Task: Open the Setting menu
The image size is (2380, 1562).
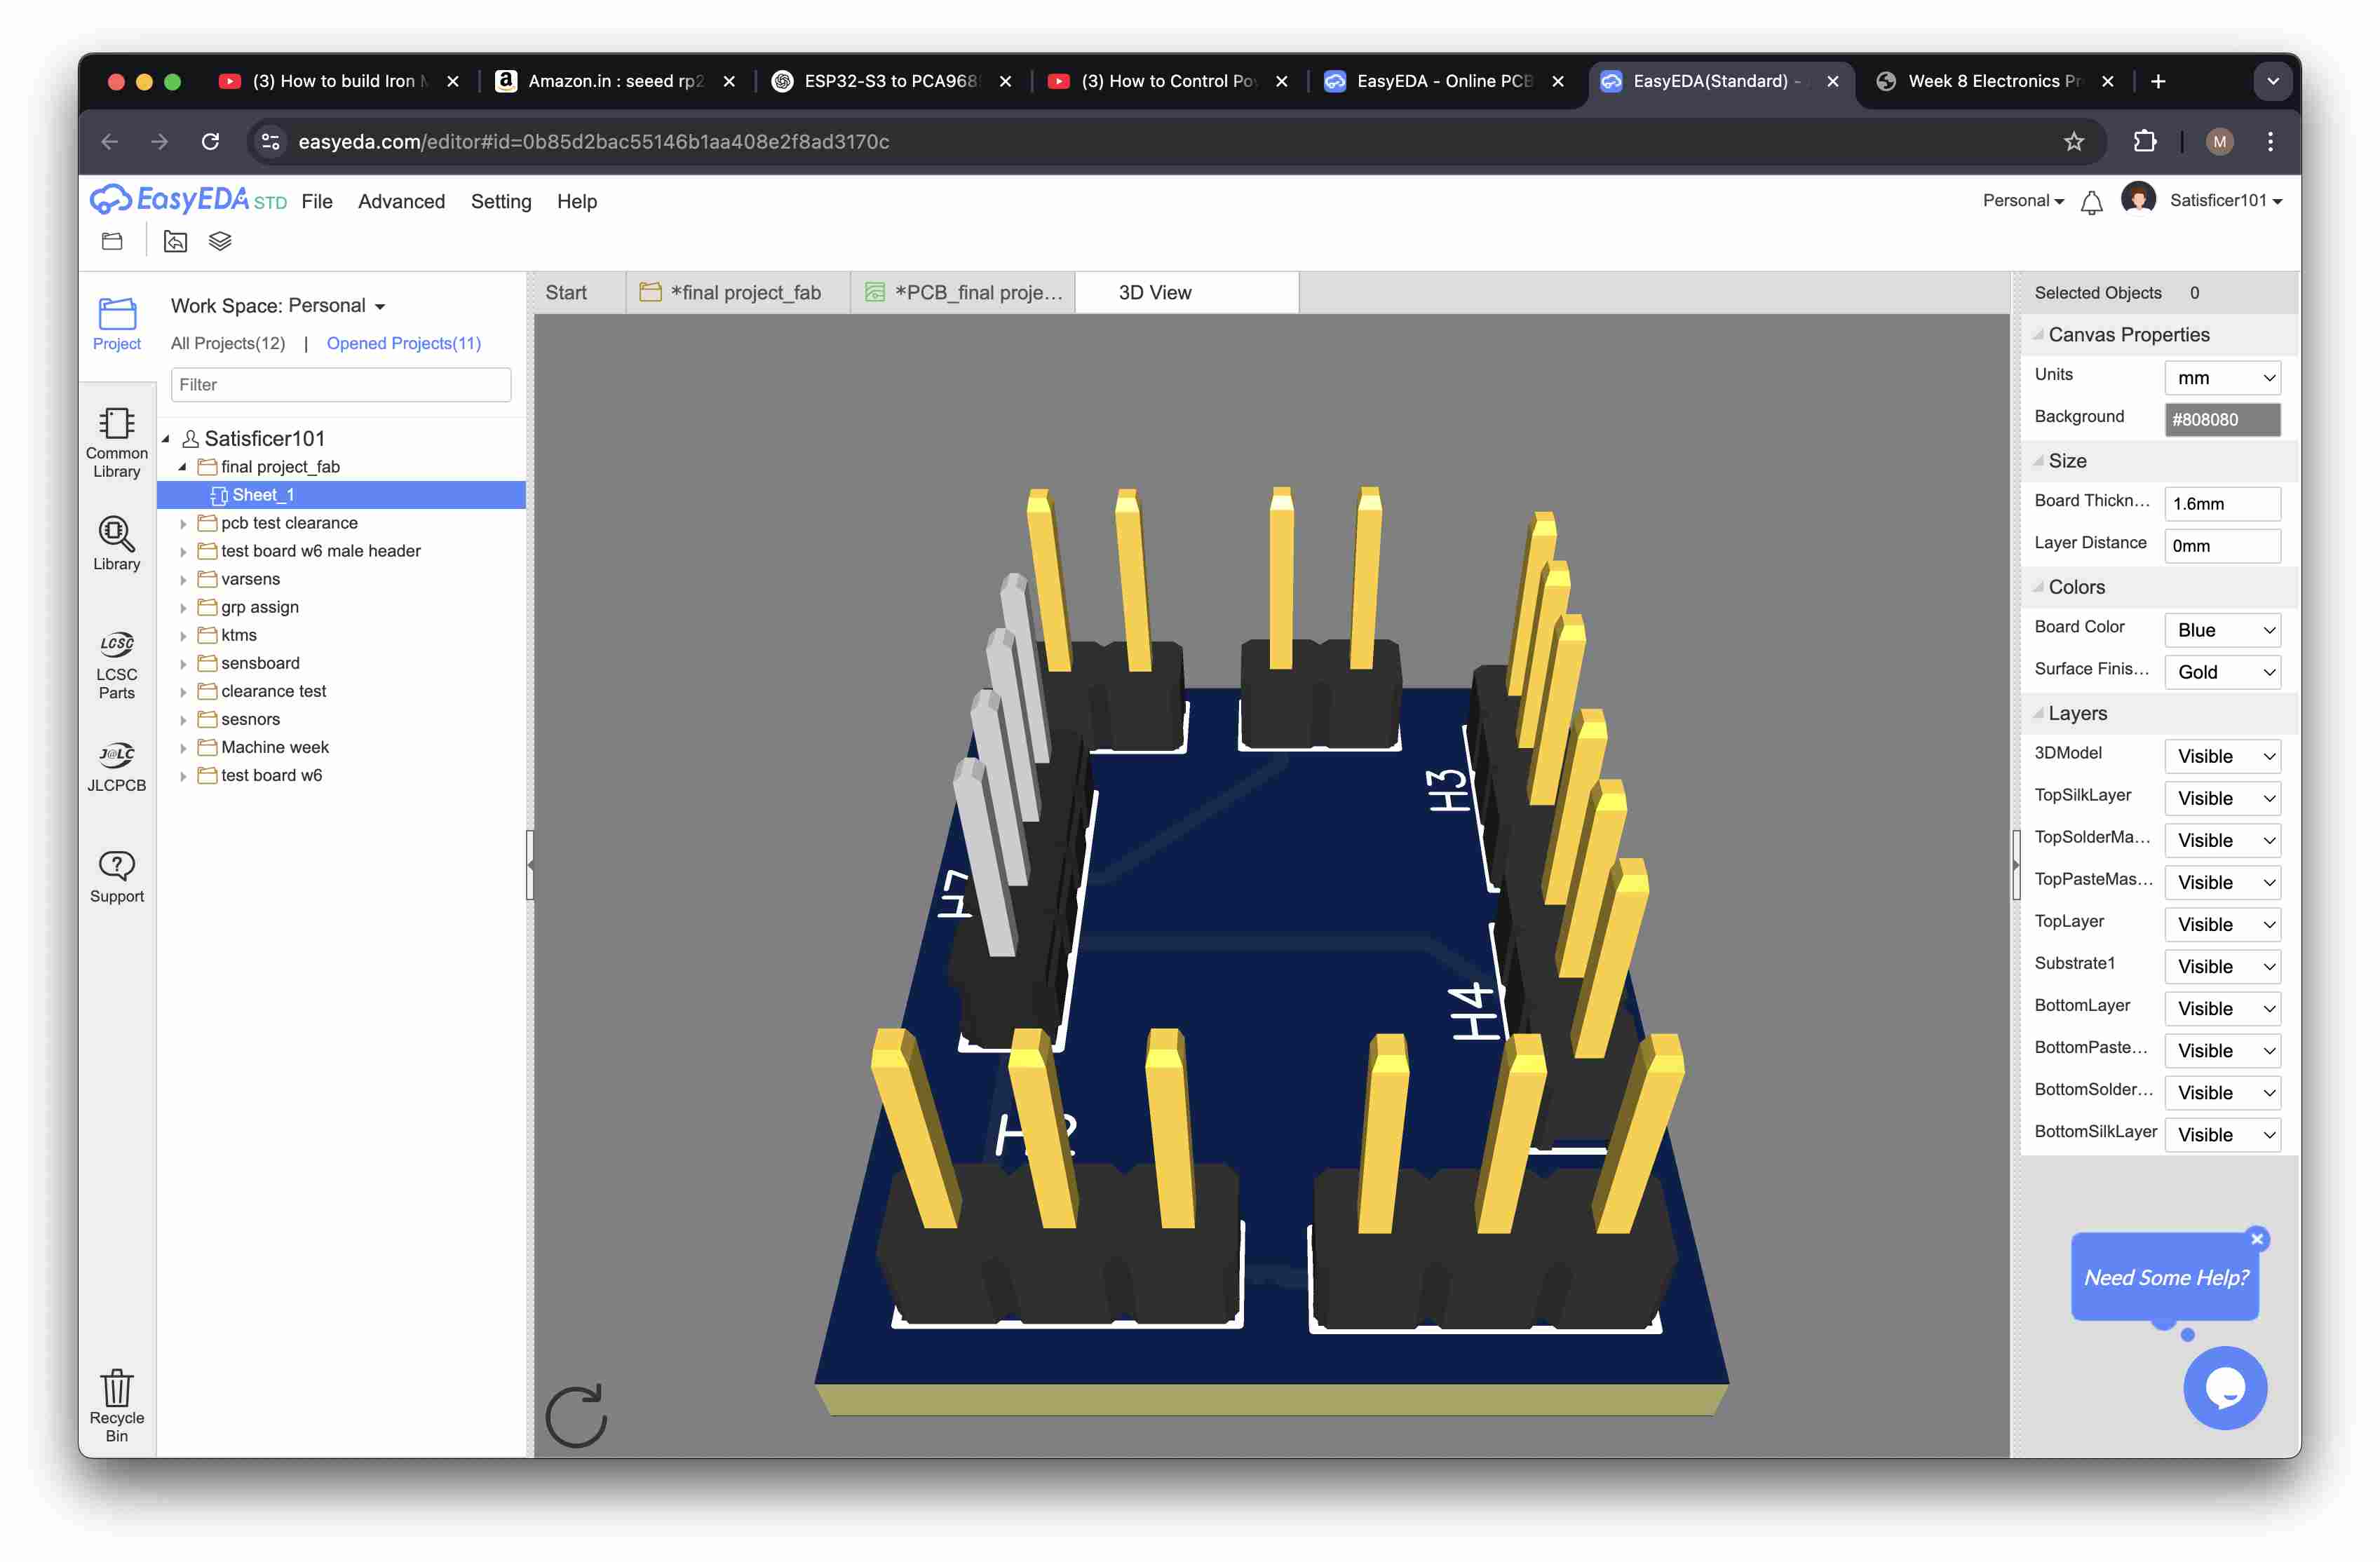Action: click(x=501, y=201)
